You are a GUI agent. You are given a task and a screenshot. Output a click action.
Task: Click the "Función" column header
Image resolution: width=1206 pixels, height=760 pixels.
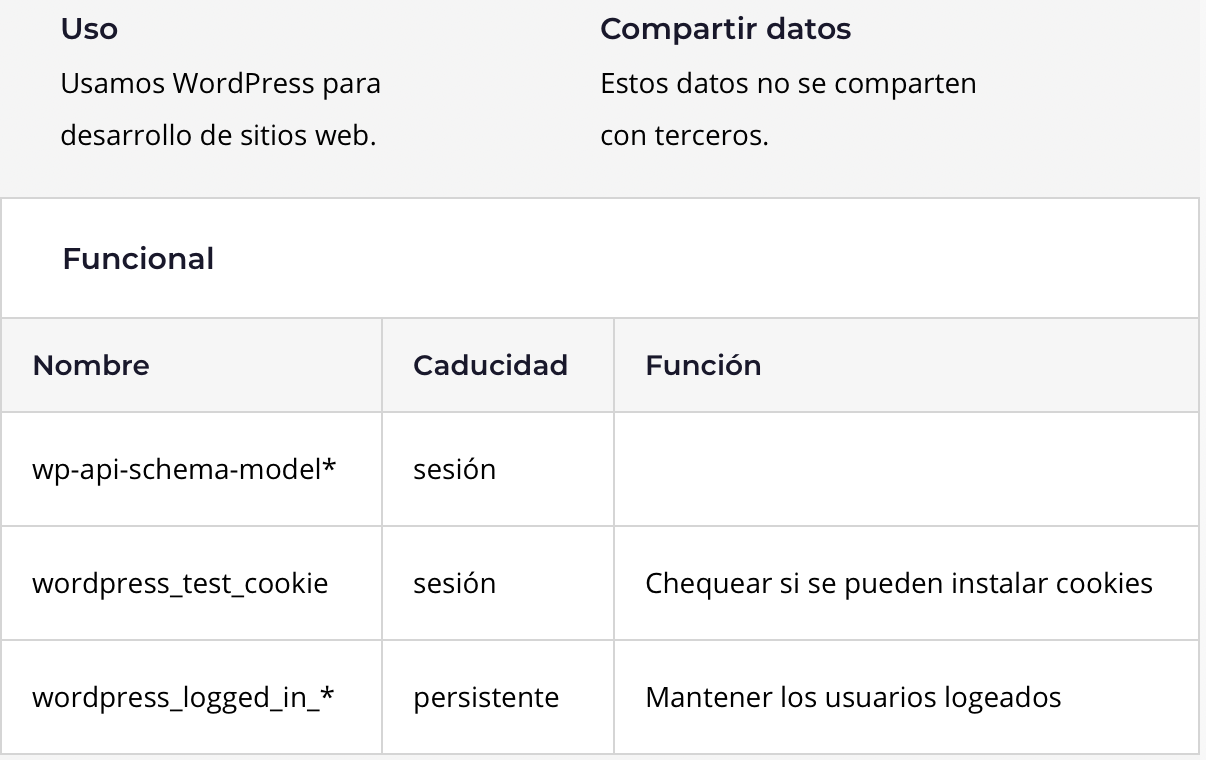[703, 366]
